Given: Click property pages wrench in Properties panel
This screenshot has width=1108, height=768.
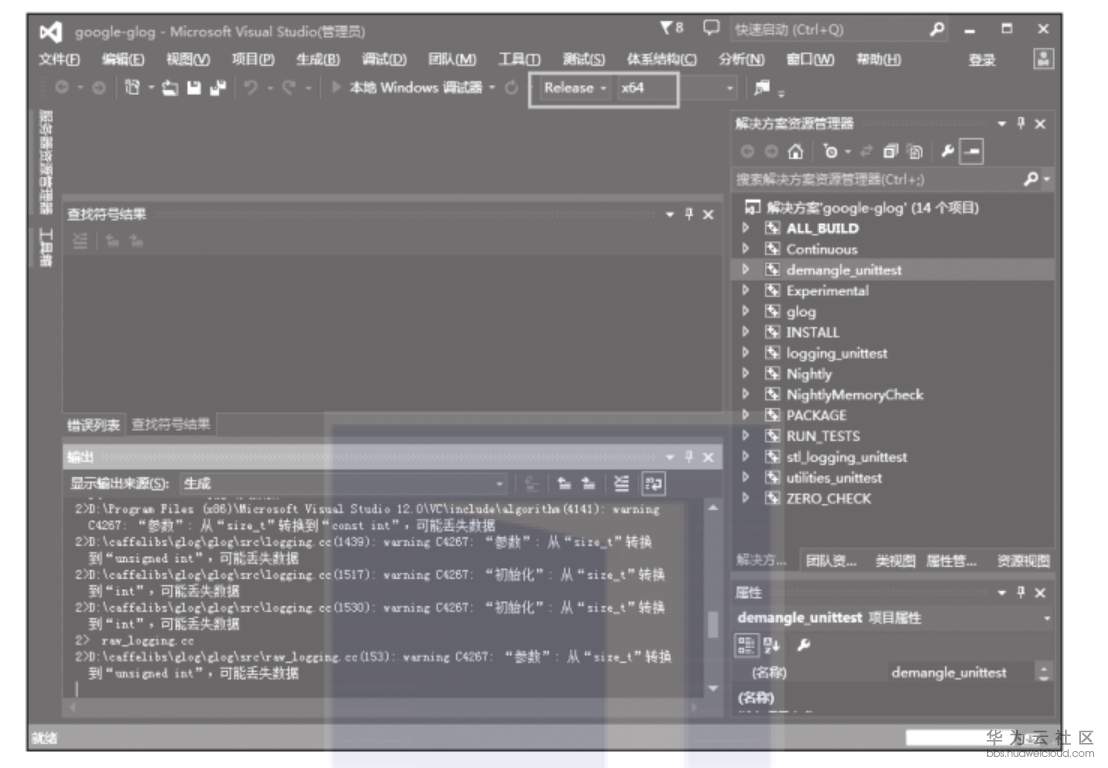Looking at the screenshot, I should point(803,644).
